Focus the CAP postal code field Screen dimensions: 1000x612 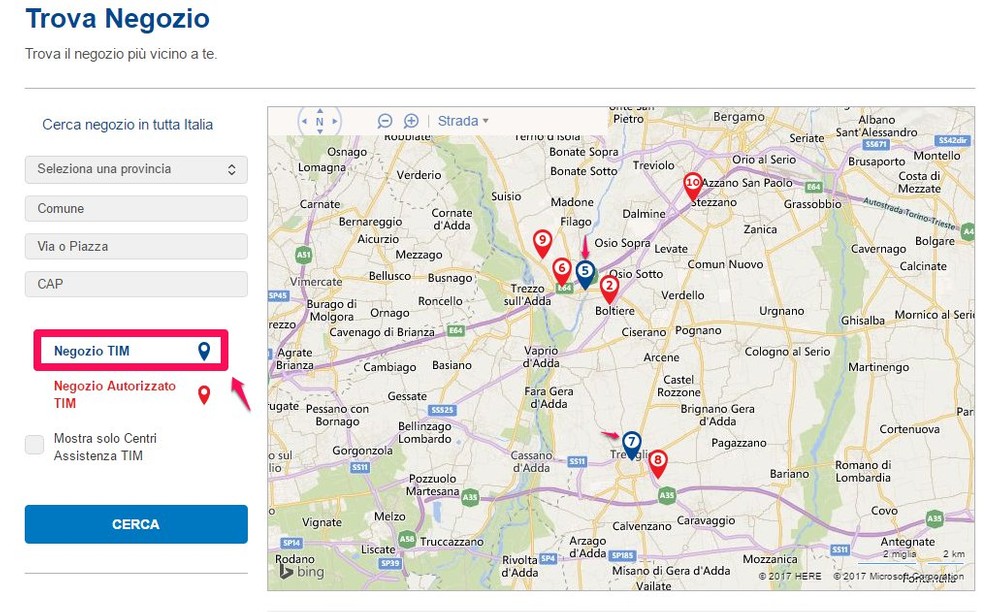click(136, 284)
